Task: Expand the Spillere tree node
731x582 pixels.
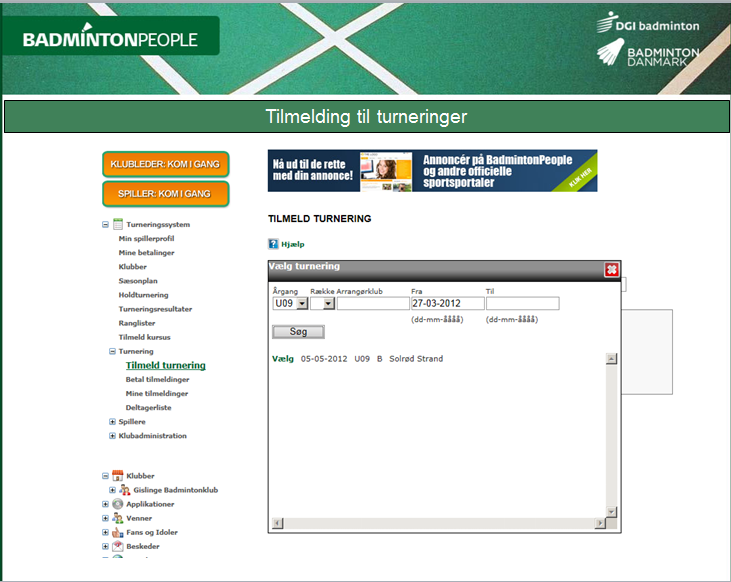Action: [111, 422]
